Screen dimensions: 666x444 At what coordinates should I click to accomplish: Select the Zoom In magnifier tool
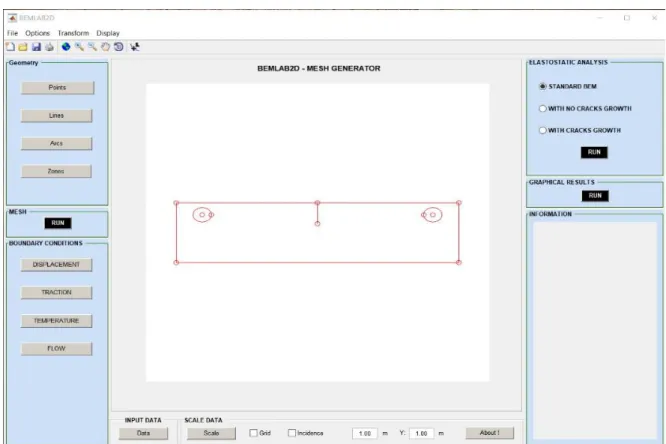[79, 47]
